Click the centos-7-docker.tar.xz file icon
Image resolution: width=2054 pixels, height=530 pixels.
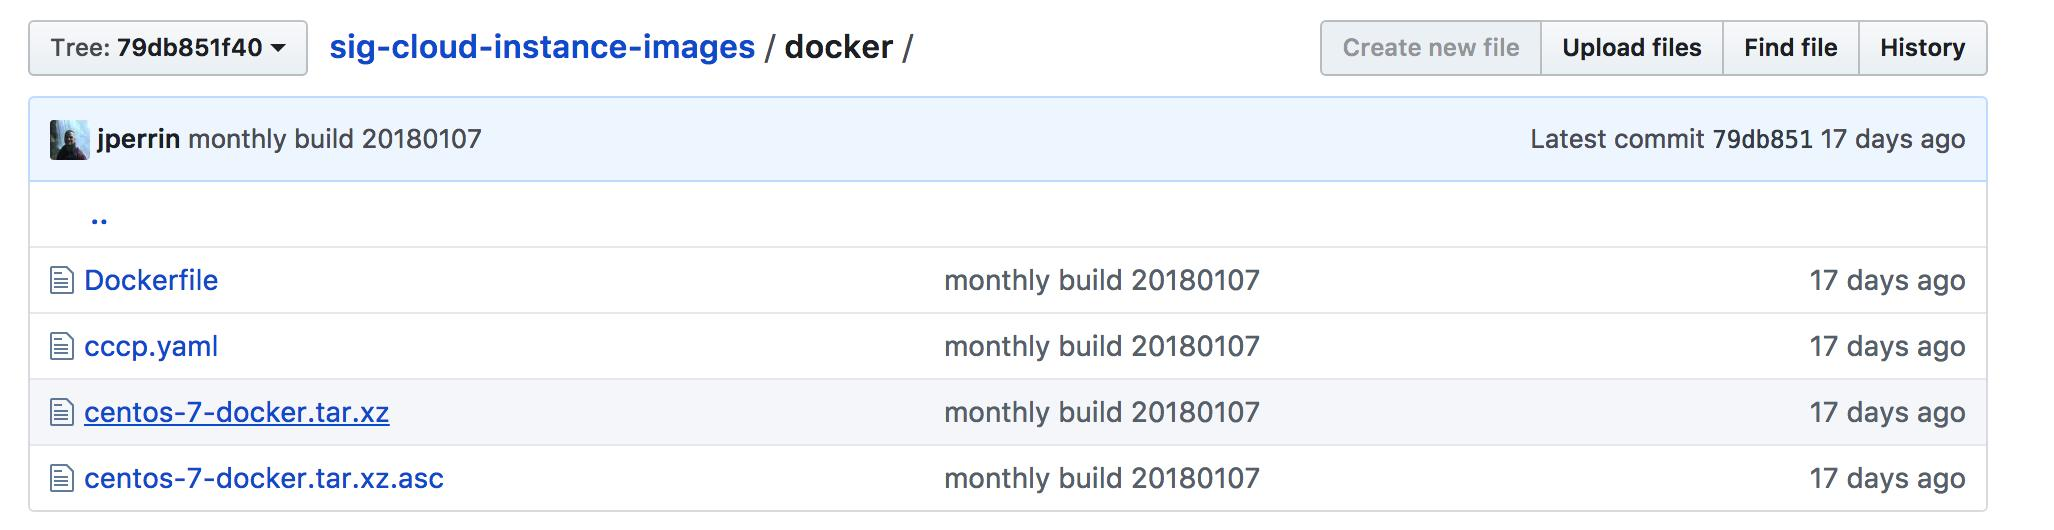(62, 413)
